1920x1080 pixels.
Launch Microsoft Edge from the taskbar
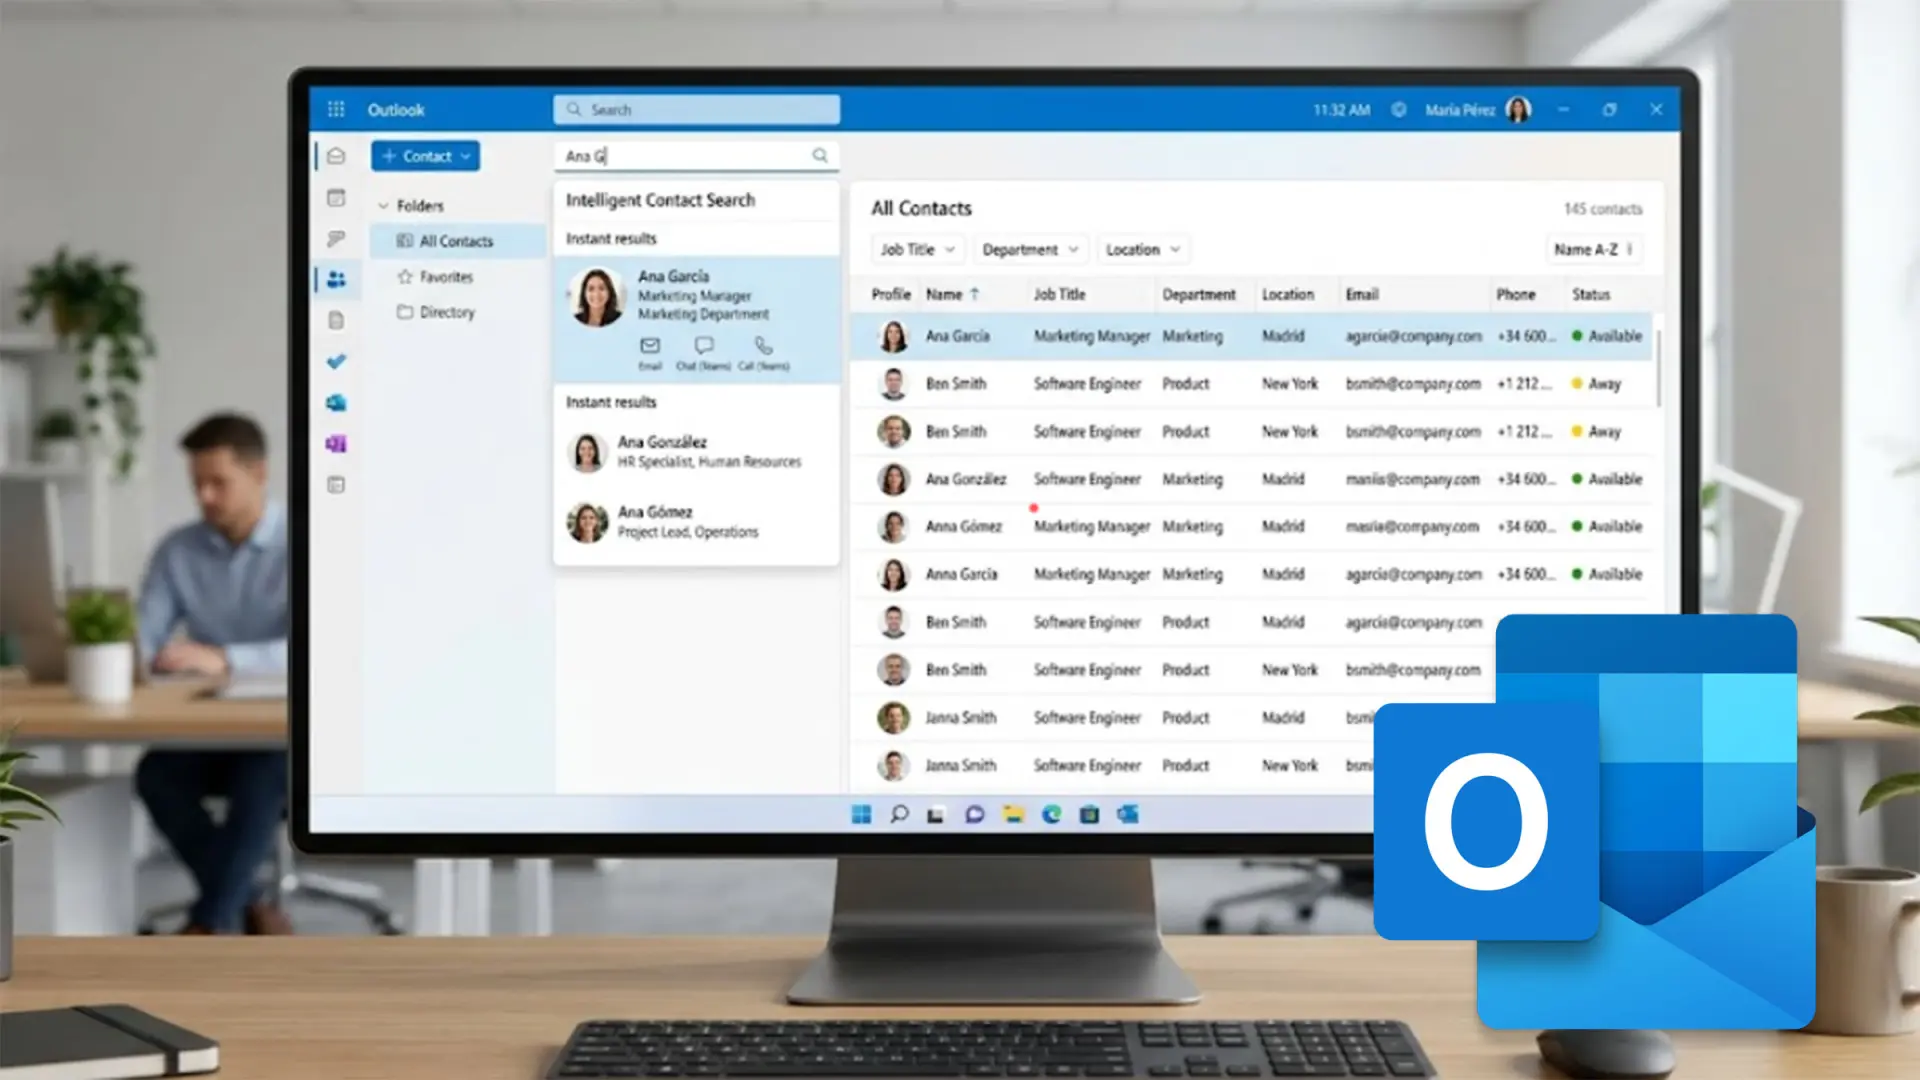point(1052,814)
